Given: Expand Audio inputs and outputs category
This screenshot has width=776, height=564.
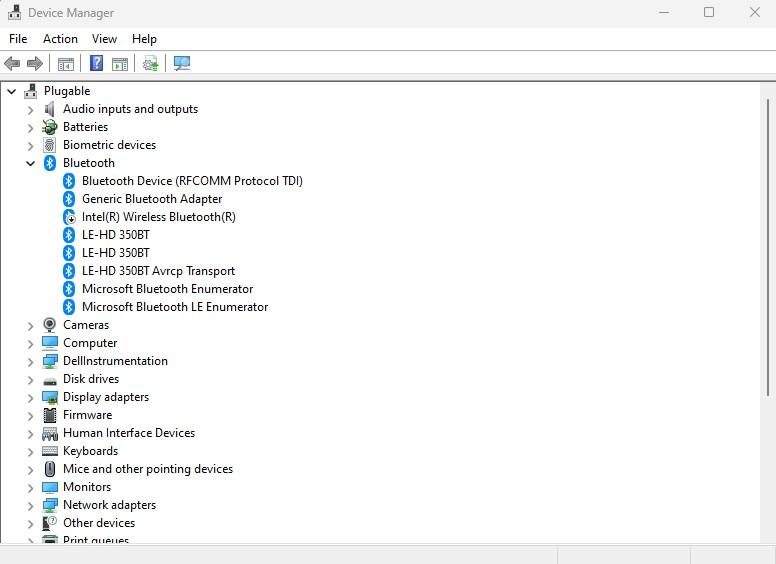Looking at the screenshot, I should tap(31, 110).
